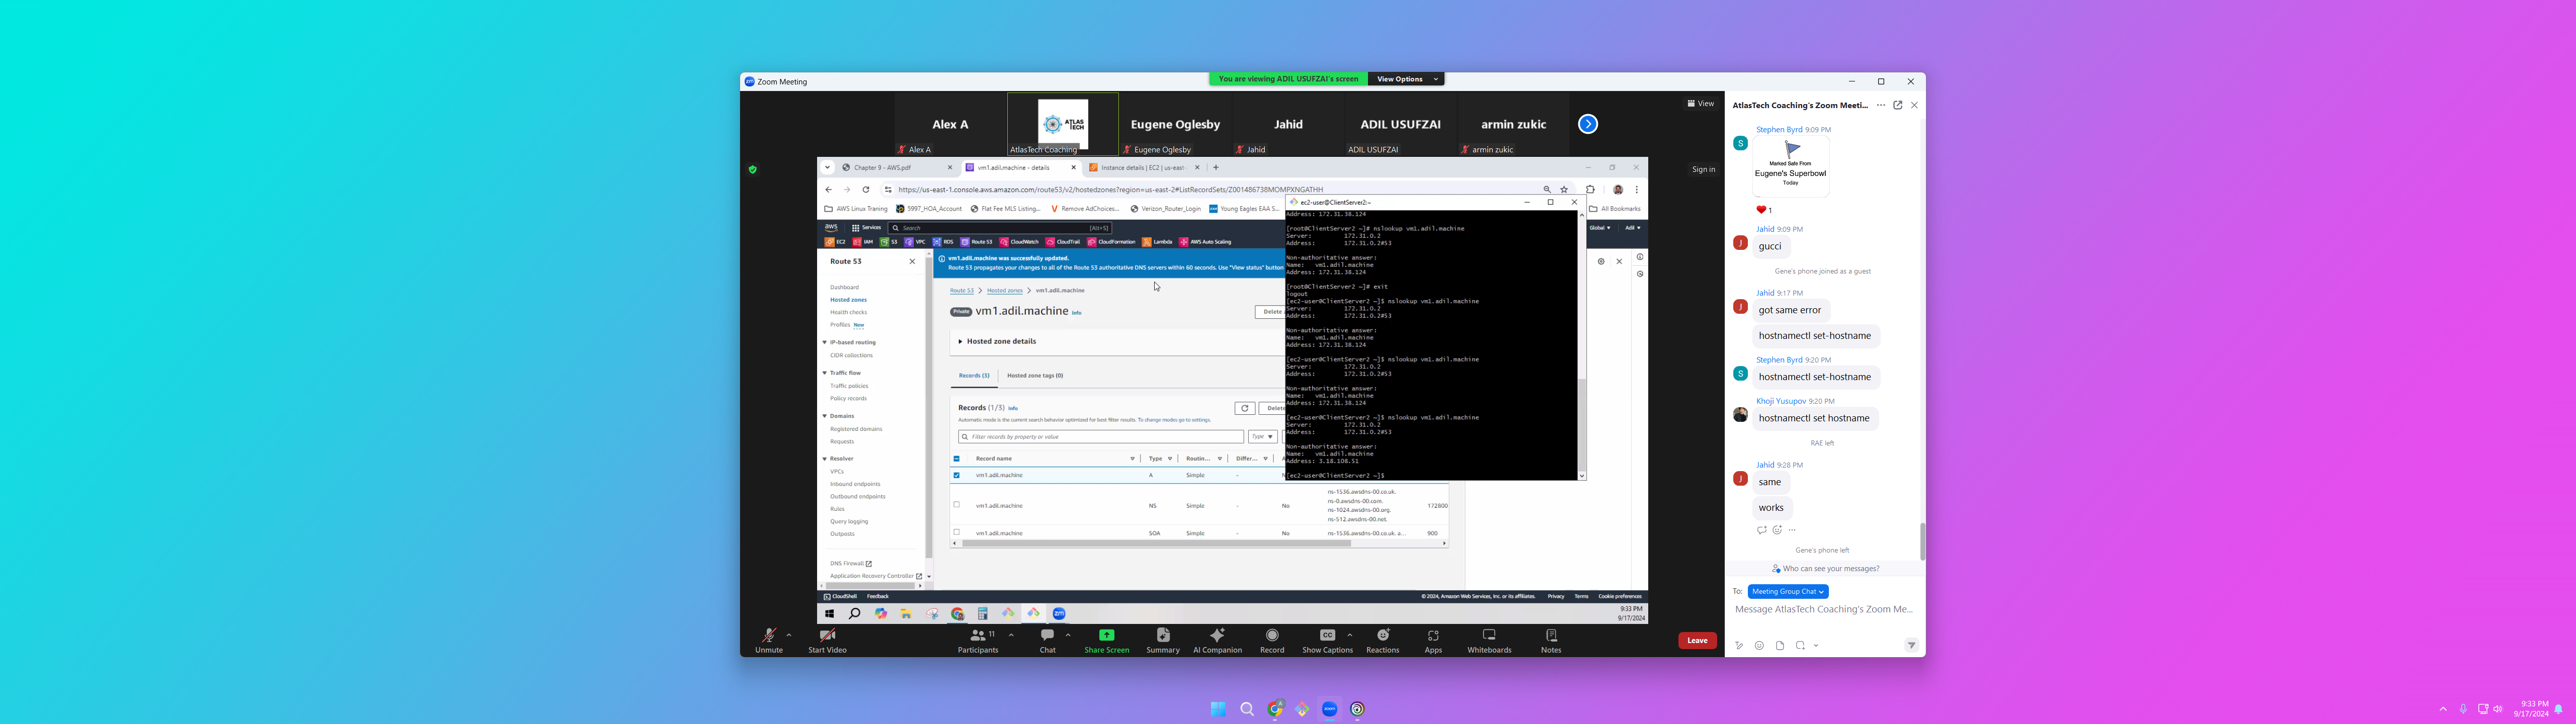The image size is (2576, 724).
Task: Unmute the microphone
Action: click(x=768, y=636)
